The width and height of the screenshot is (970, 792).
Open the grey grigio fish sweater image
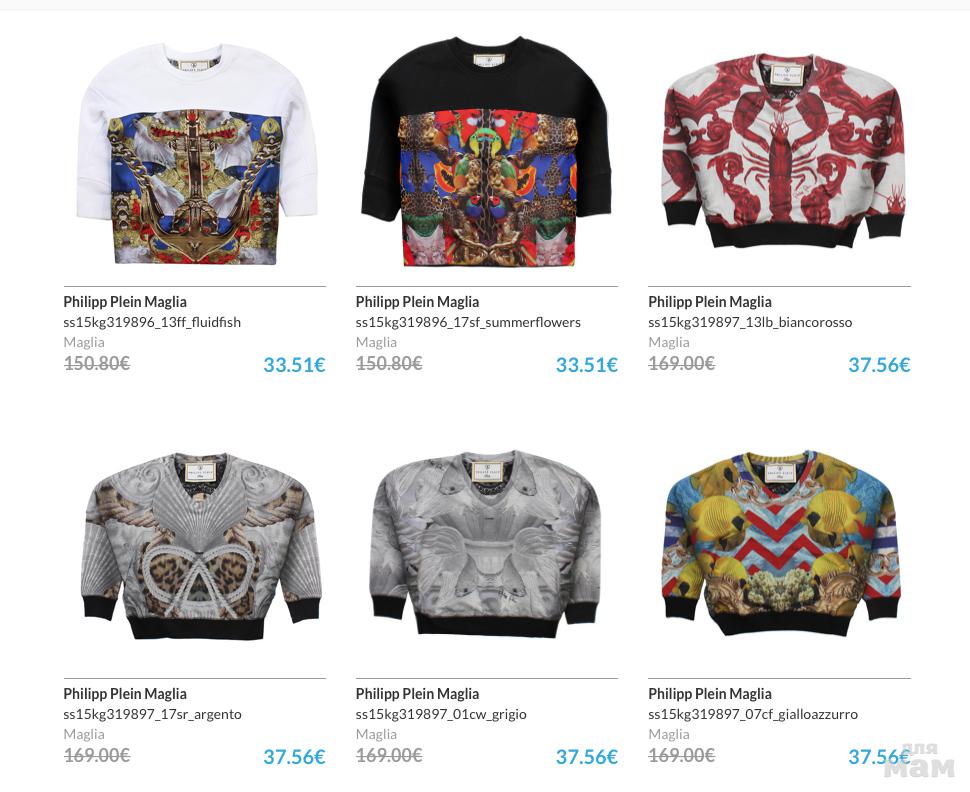pyautogui.click(x=487, y=544)
